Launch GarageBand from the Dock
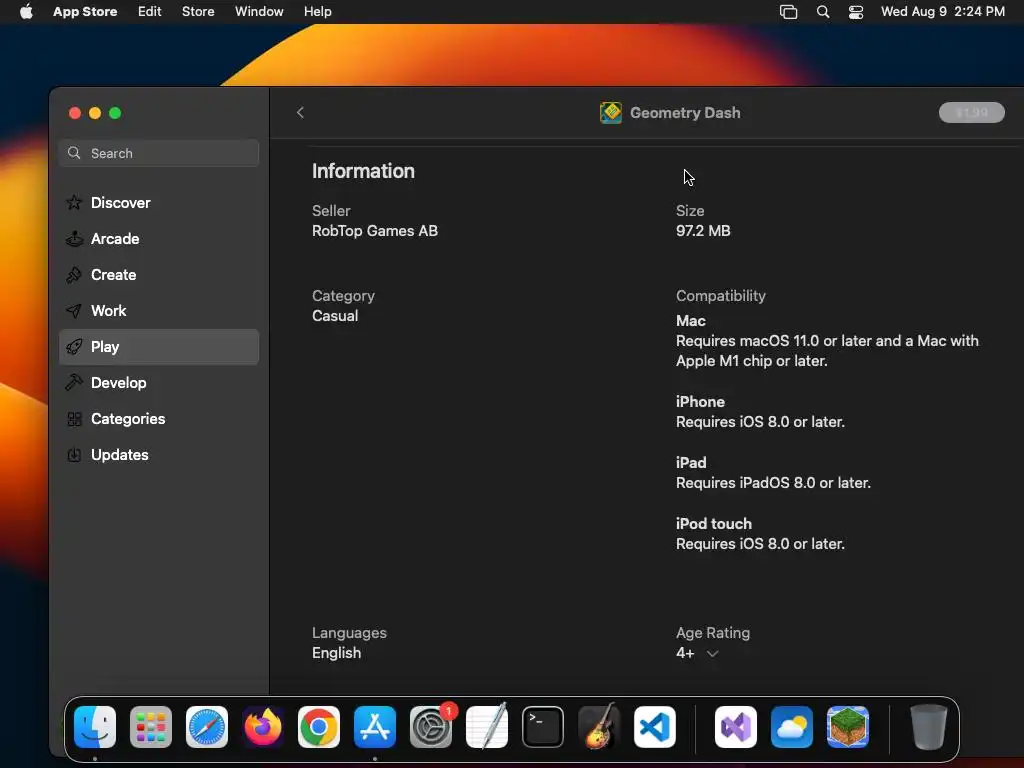This screenshot has height=768, width=1024. [x=599, y=727]
